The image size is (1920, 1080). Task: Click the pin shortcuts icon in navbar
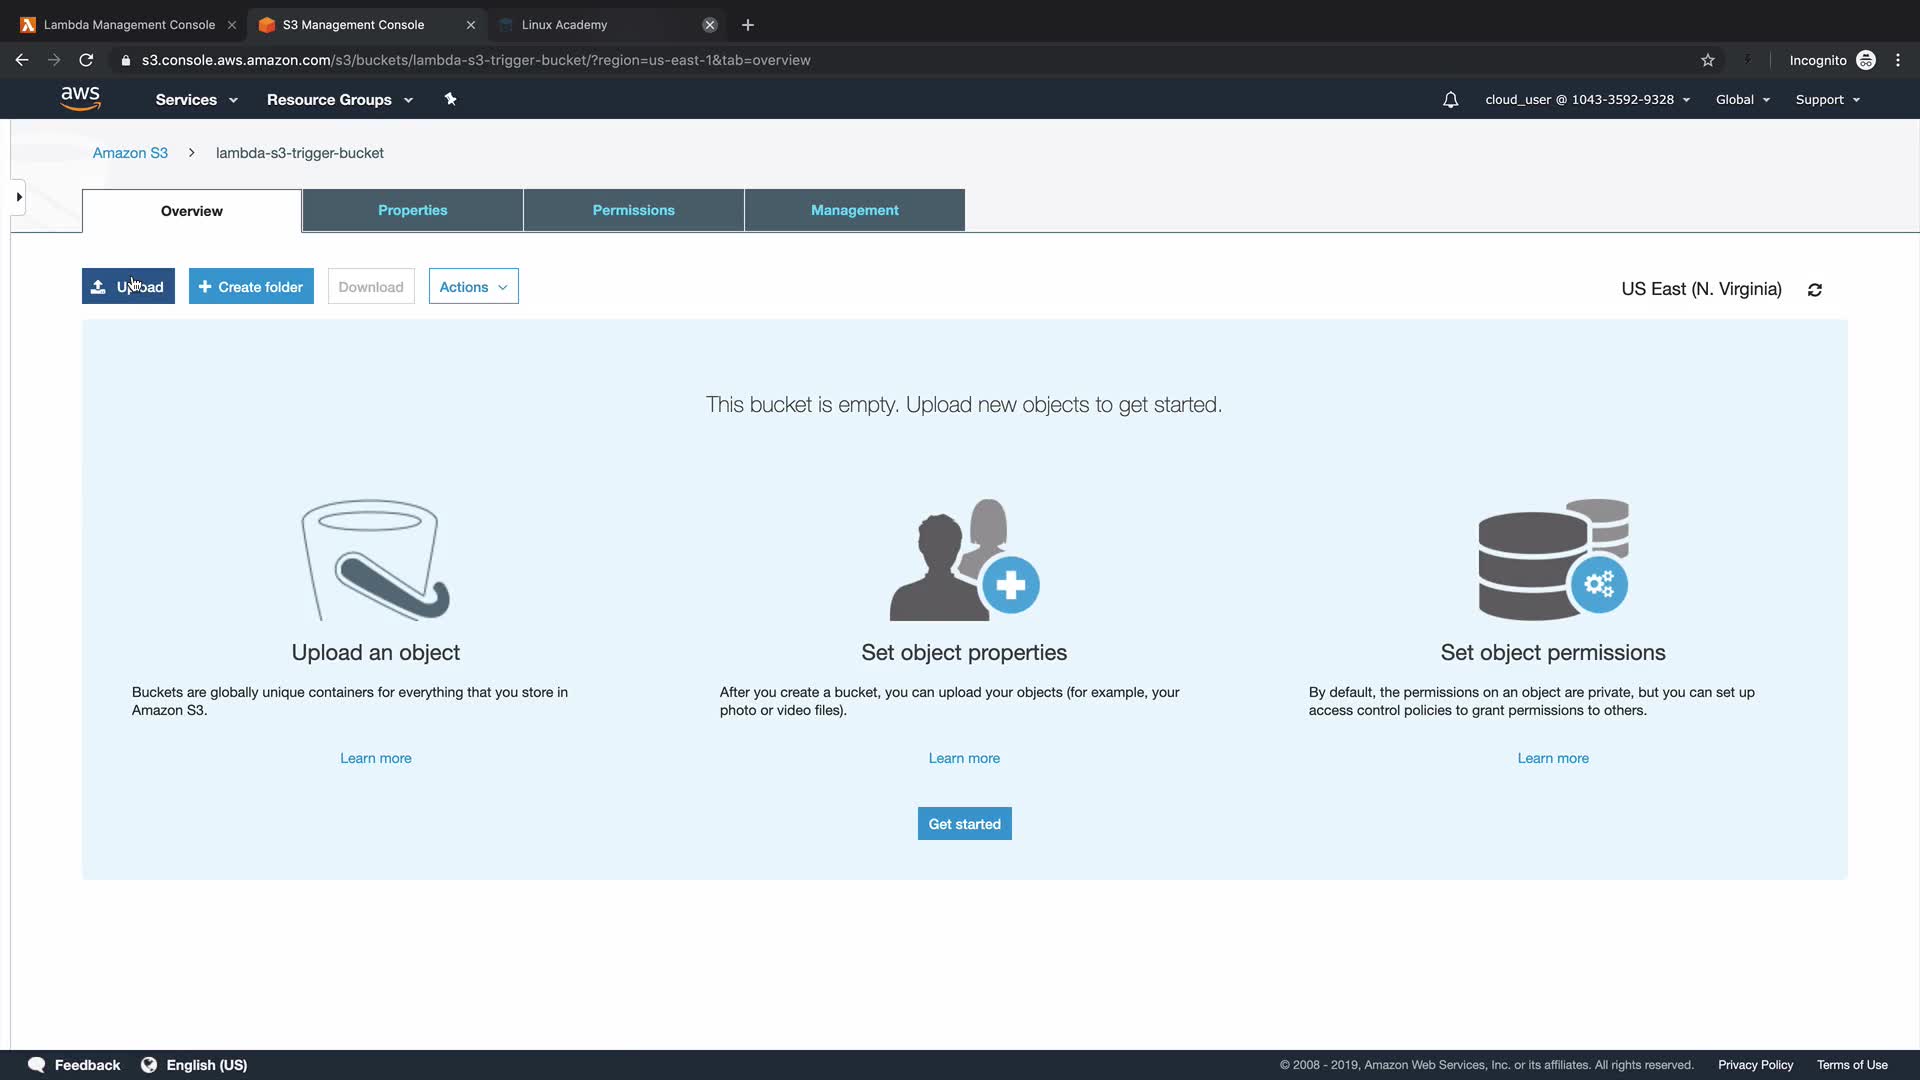tap(450, 99)
